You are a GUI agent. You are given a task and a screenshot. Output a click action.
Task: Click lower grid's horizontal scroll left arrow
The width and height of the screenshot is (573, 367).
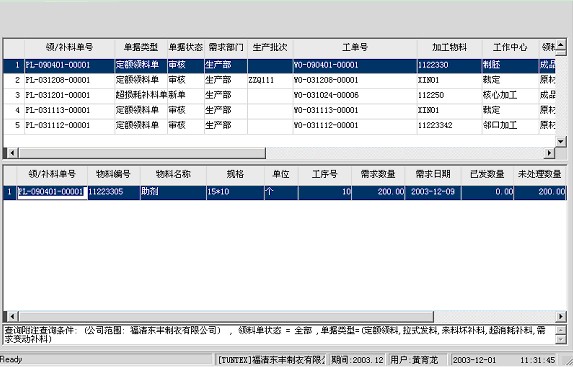coord(12,316)
